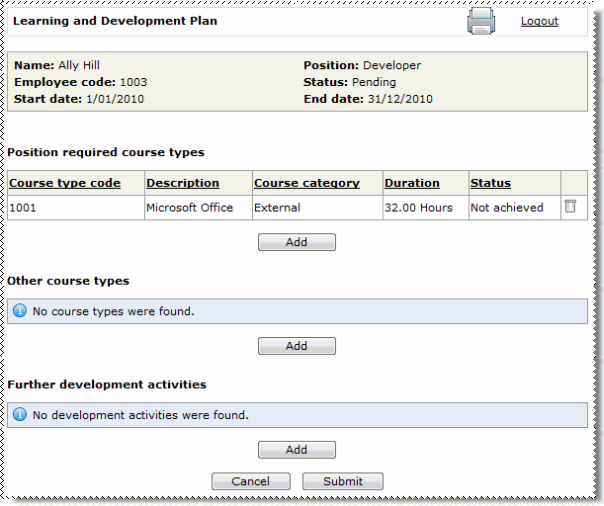
Task: Select the 'Microsoft Office' description cell
Action: (198, 208)
